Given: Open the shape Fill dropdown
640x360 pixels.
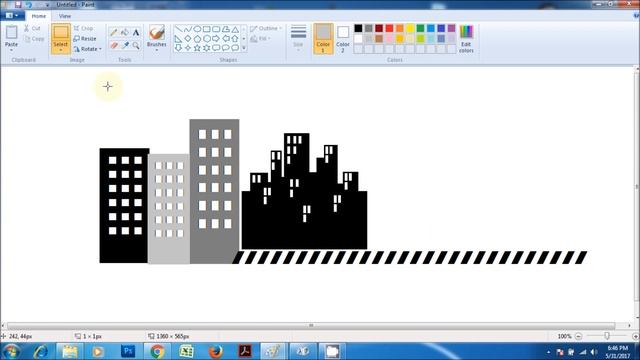Looking at the screenshot, I should tap(260, 39).
